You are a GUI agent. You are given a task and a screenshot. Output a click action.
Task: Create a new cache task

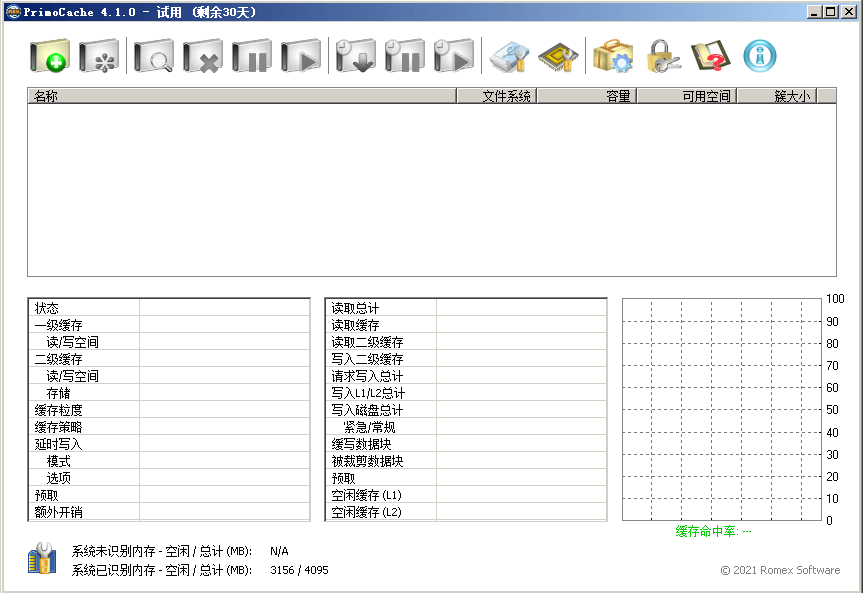[49, 56]
